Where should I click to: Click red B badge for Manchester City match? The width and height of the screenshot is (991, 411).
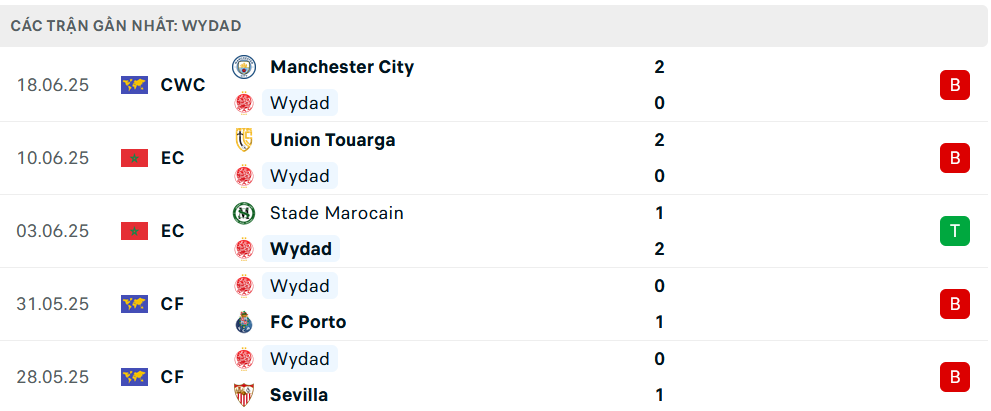[x=954, y=85]
